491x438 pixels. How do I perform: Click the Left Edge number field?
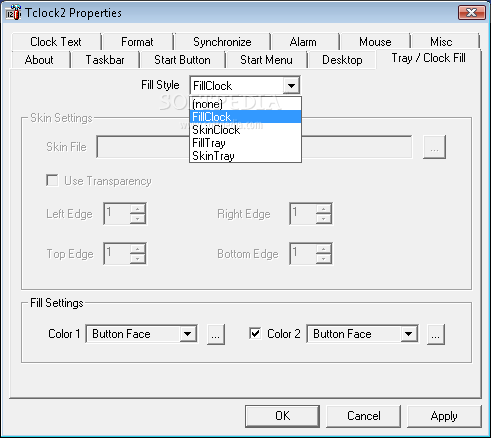117,214
